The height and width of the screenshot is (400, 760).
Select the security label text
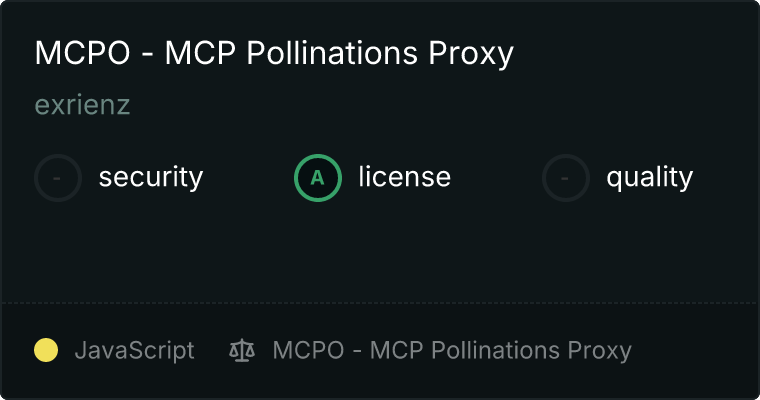[x=150, y=178]
